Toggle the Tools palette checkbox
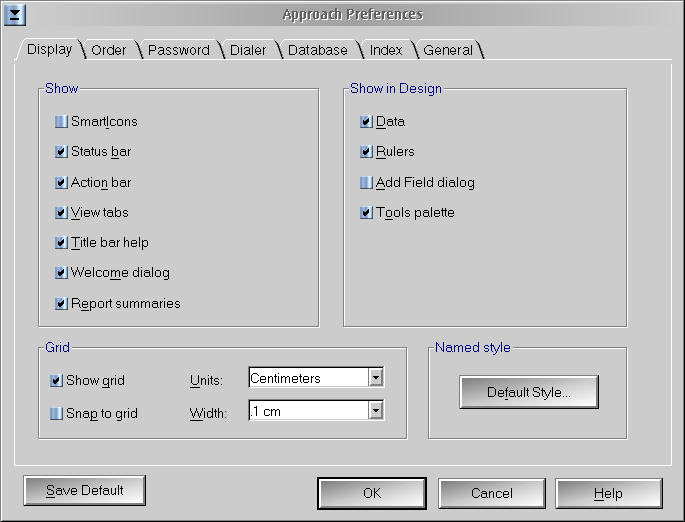The height and width of the screenshot is (522, 685). coord(366,212)
